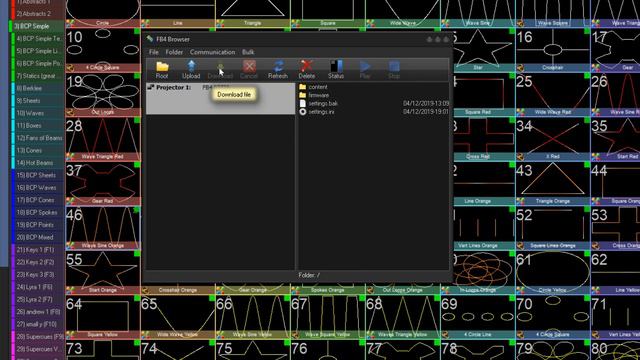This screenshot has width=640, height=360.
Task: Trigger cue 28 Wave Triangle Red
Action: 103,139
